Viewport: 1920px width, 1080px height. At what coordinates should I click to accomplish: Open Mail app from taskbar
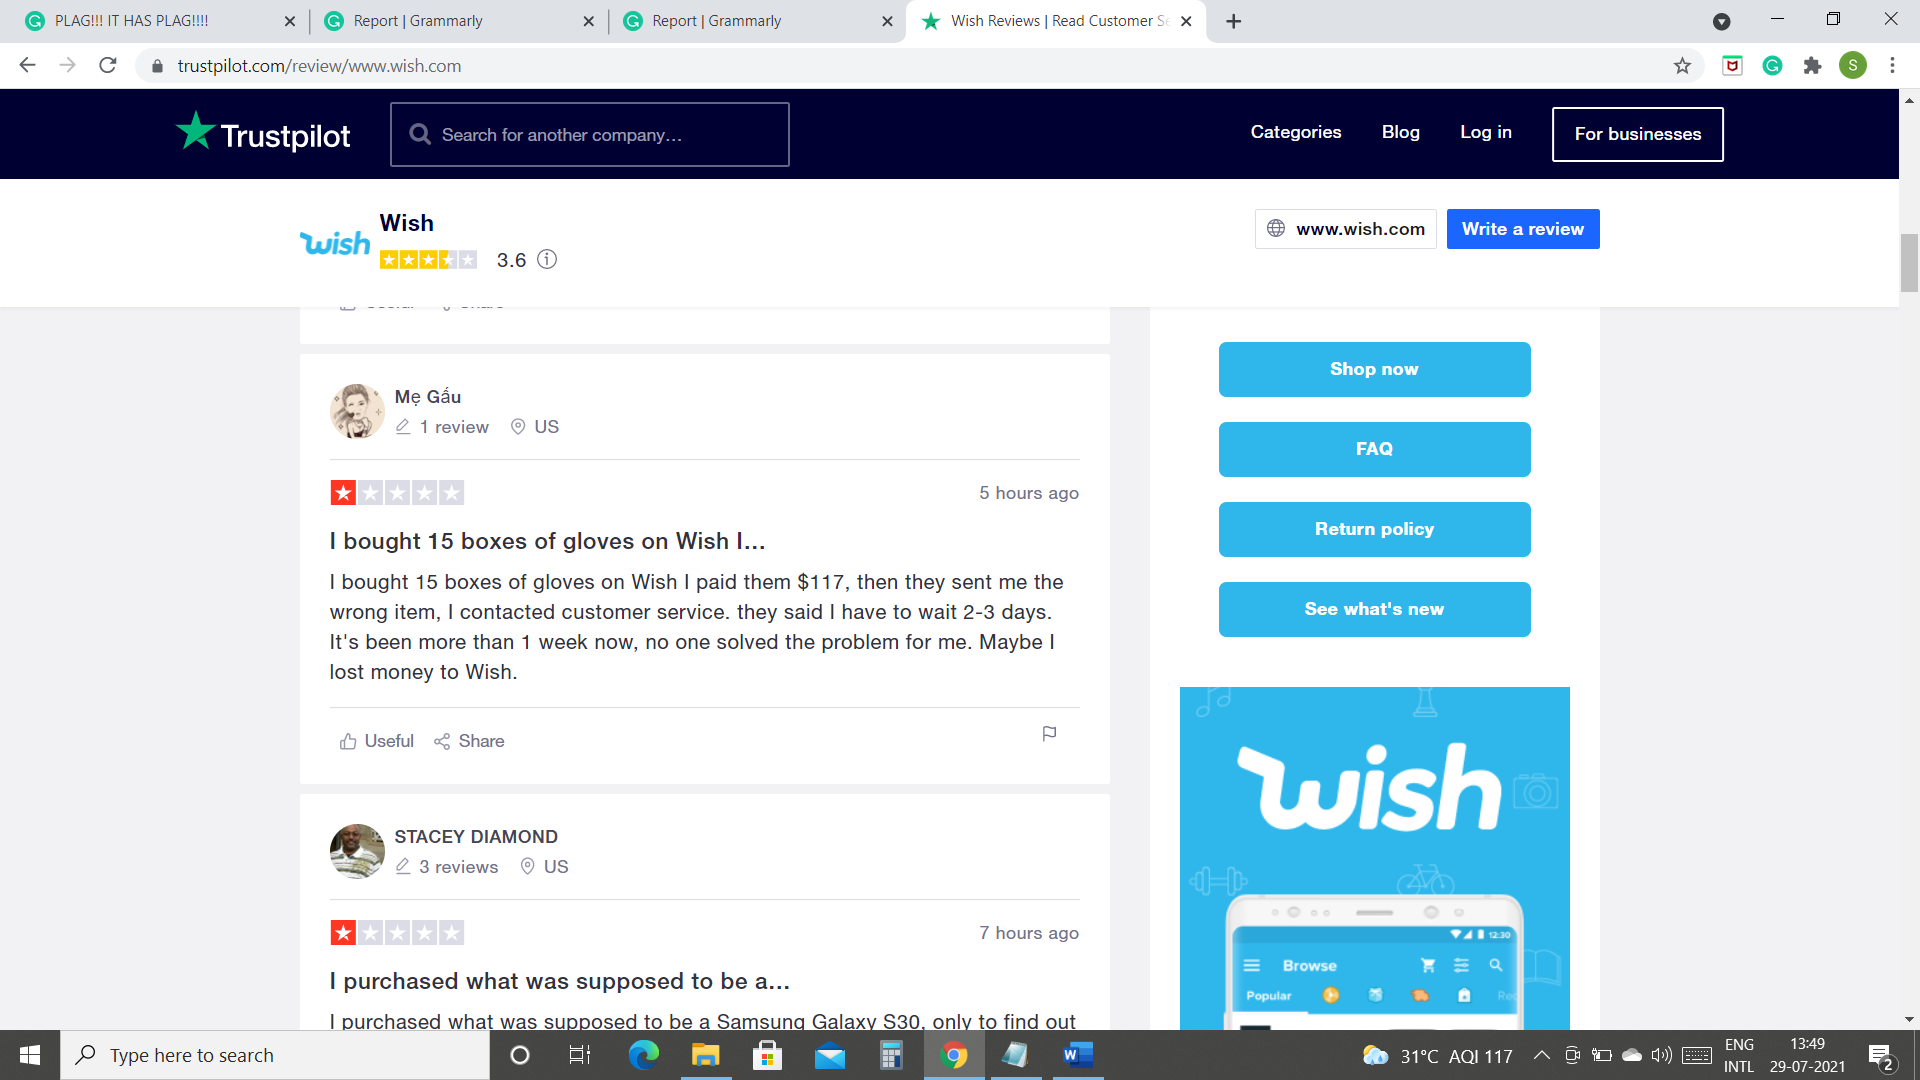(x=829, y=1055)
